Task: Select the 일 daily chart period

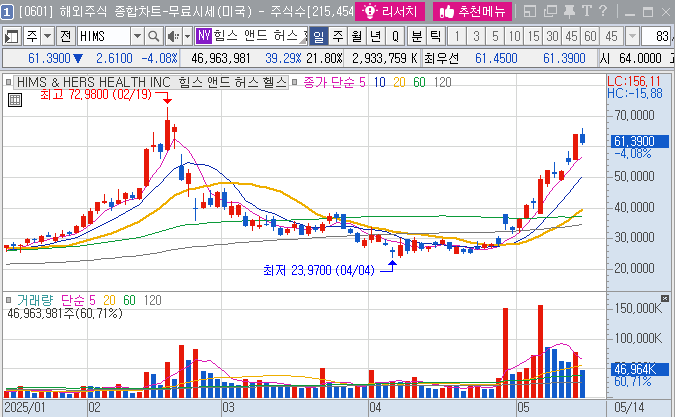Action: [319, 37]
